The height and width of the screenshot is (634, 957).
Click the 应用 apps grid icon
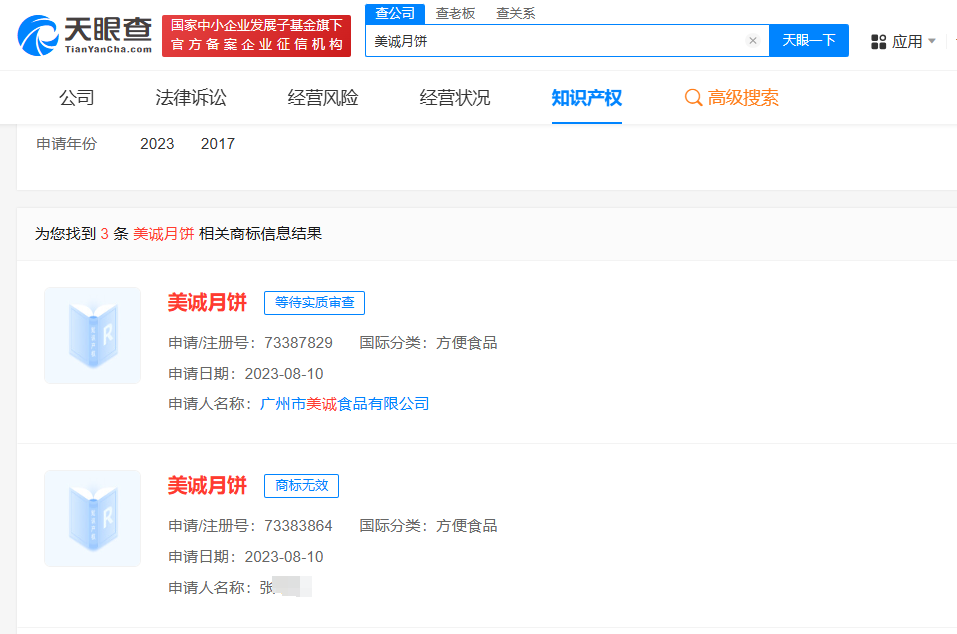pos(878,41)
